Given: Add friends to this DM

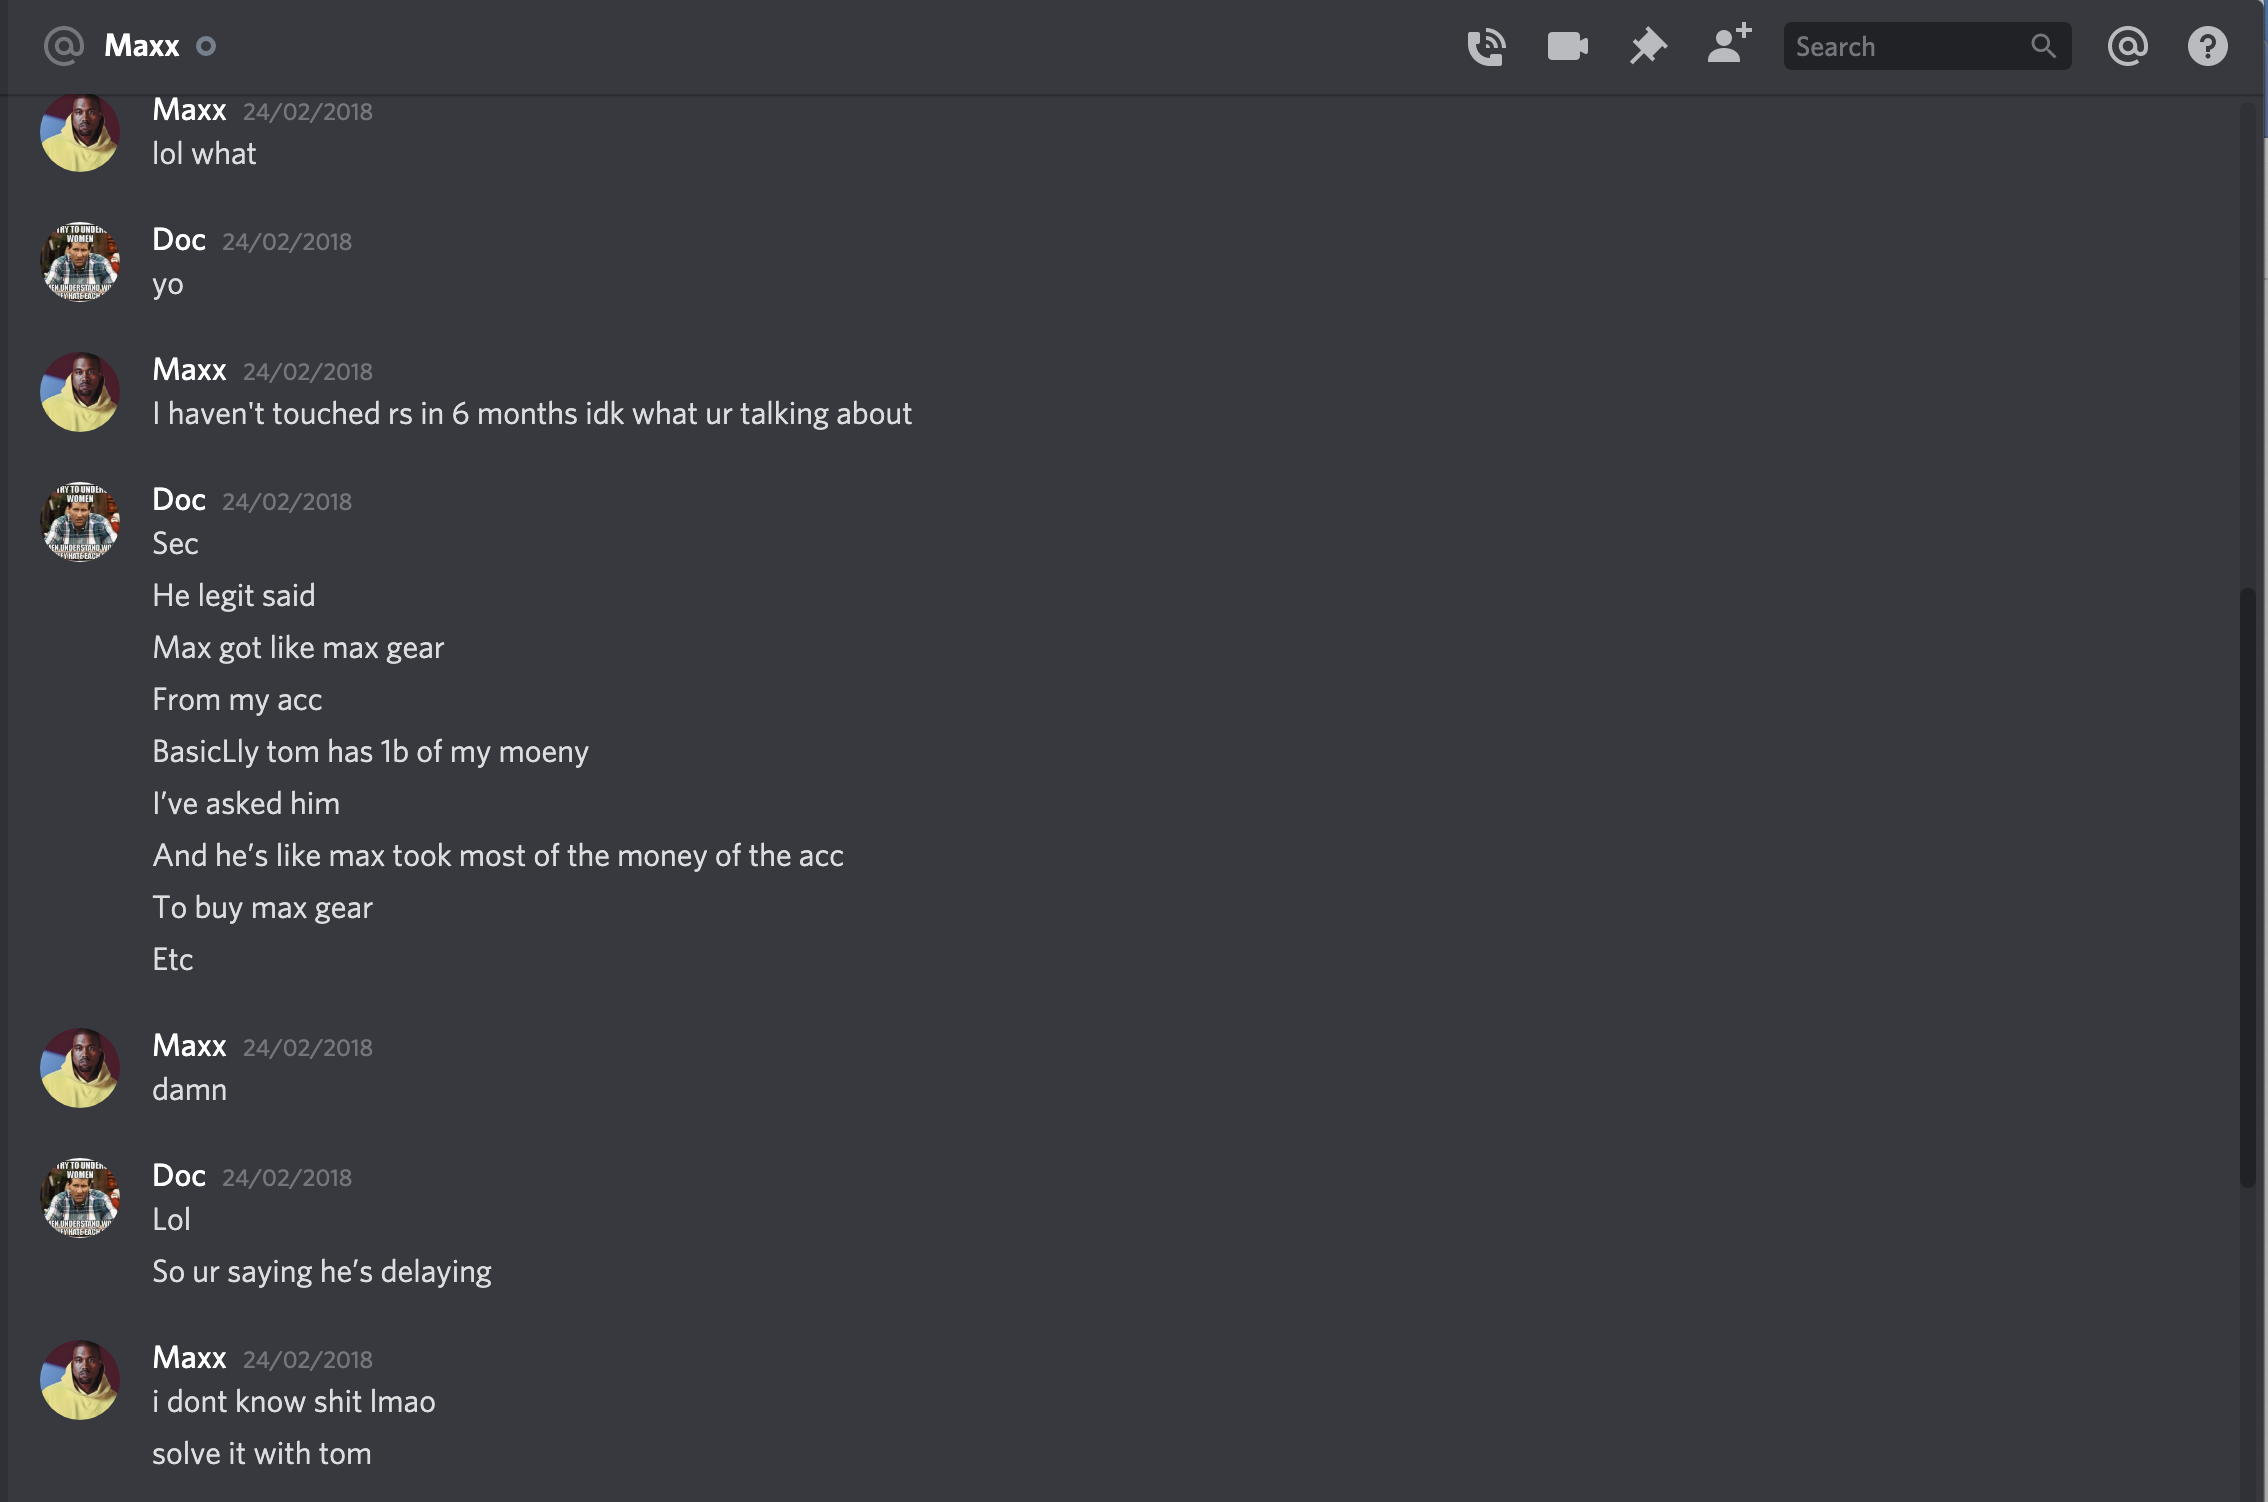Looking at the screenshot, I should pos(1729,45).
